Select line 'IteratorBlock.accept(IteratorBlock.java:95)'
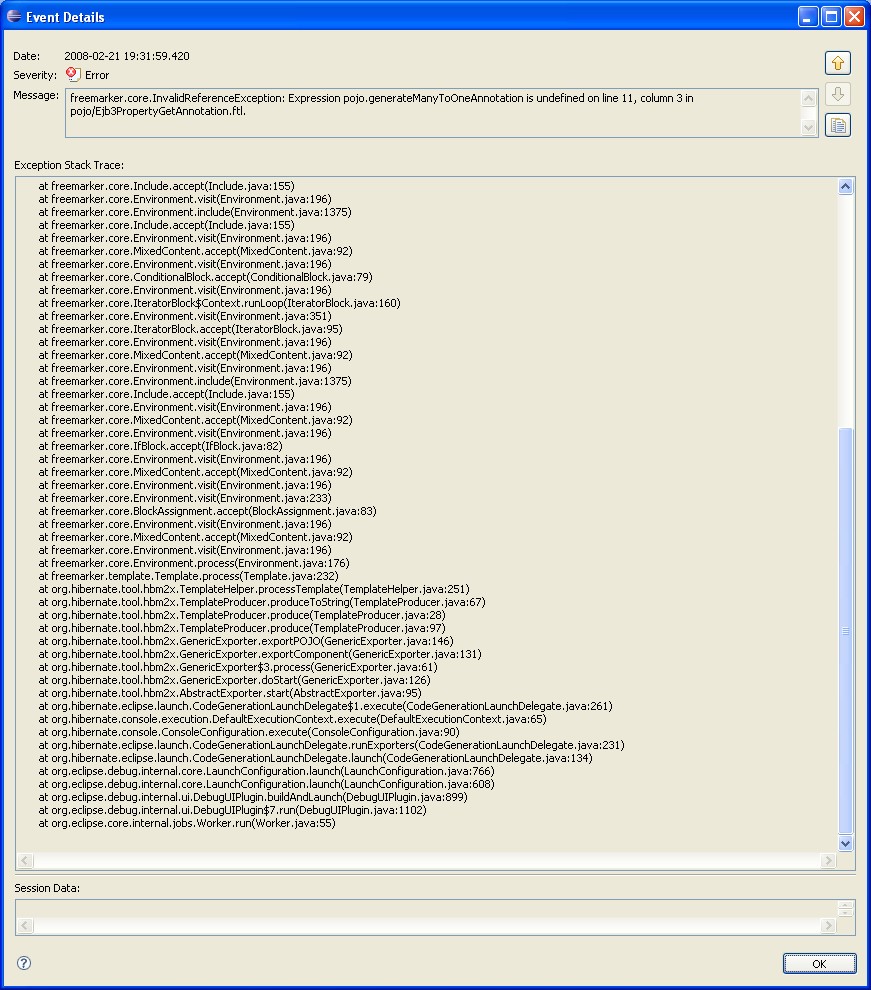 point(191,329)
